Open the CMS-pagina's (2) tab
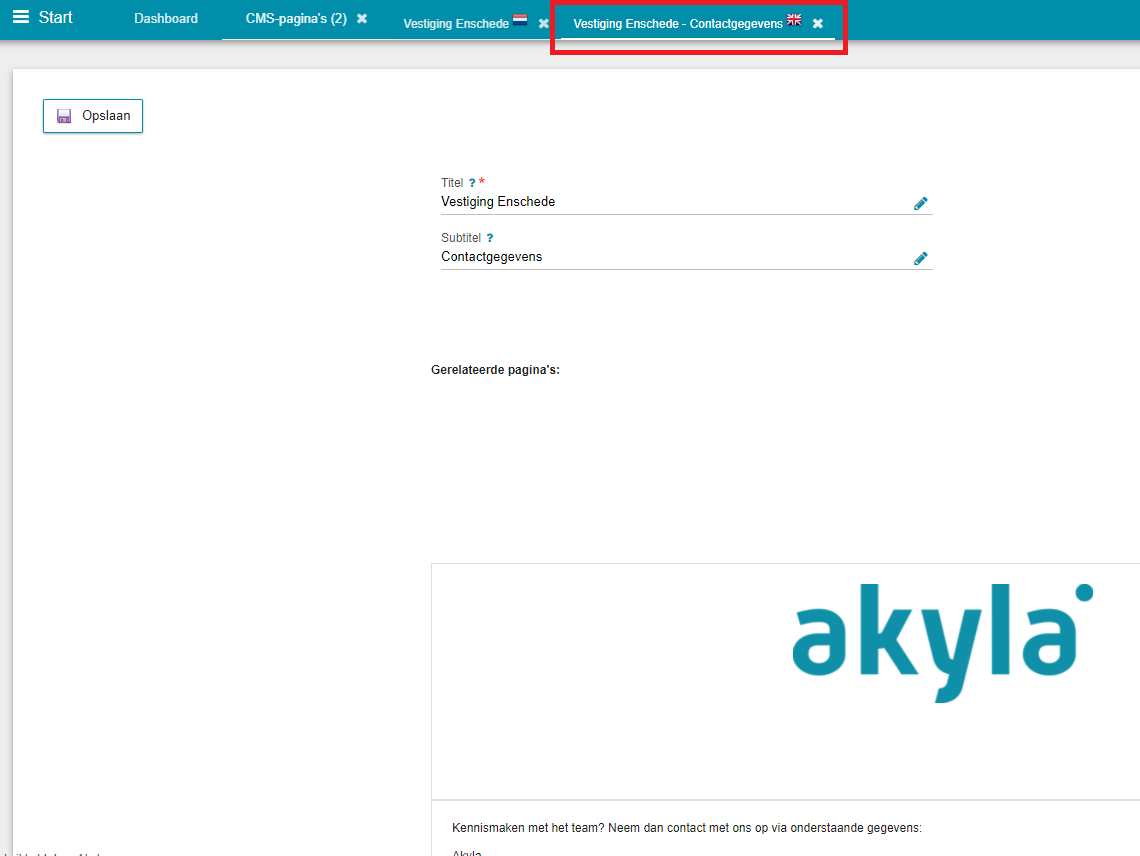 pos(296,18)
